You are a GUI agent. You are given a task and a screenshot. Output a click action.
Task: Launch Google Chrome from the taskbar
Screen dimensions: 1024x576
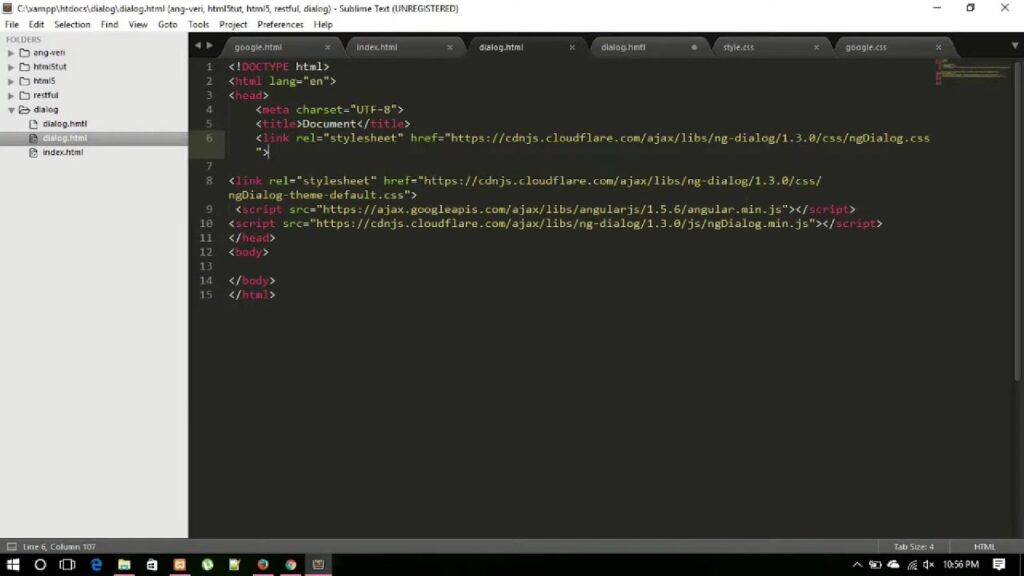pos(290,565)
